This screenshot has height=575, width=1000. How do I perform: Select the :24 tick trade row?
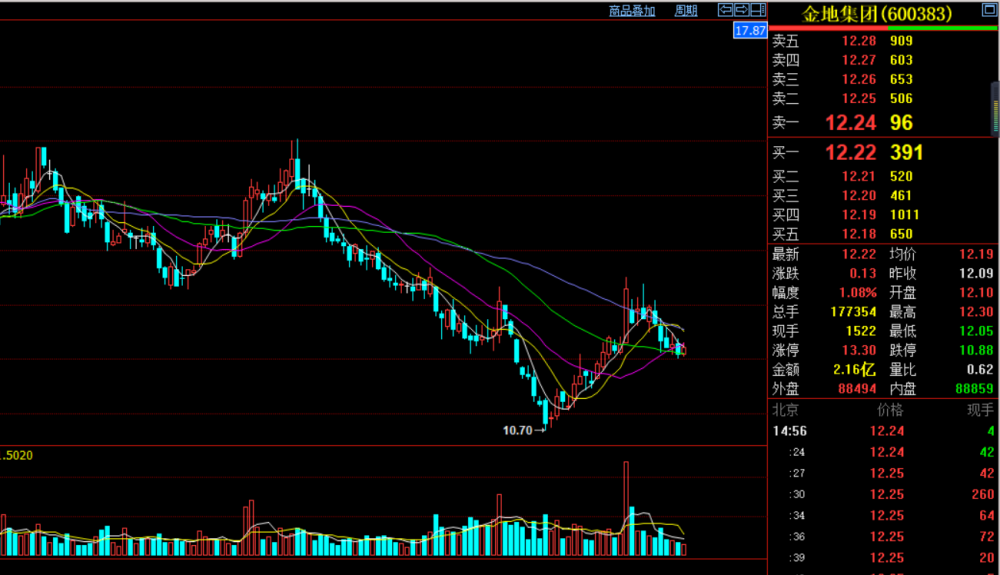pos(883,452)
